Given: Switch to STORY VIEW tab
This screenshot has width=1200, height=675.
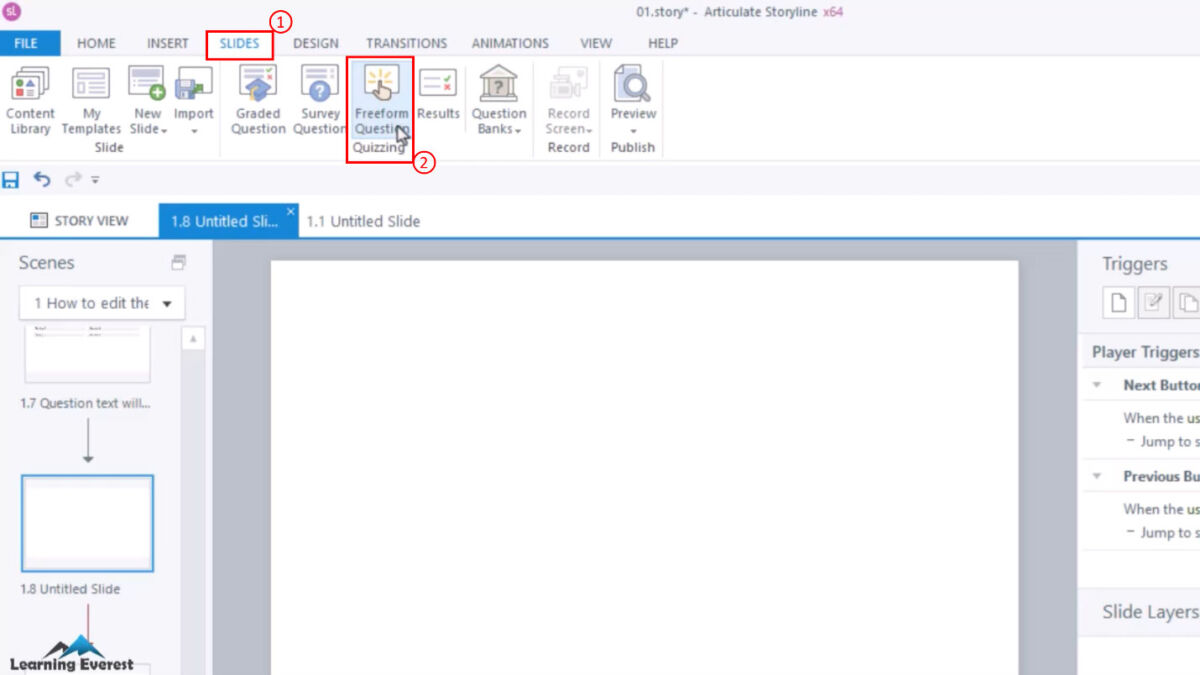Looking at the screenshot, I should click(x=80, y=221).
